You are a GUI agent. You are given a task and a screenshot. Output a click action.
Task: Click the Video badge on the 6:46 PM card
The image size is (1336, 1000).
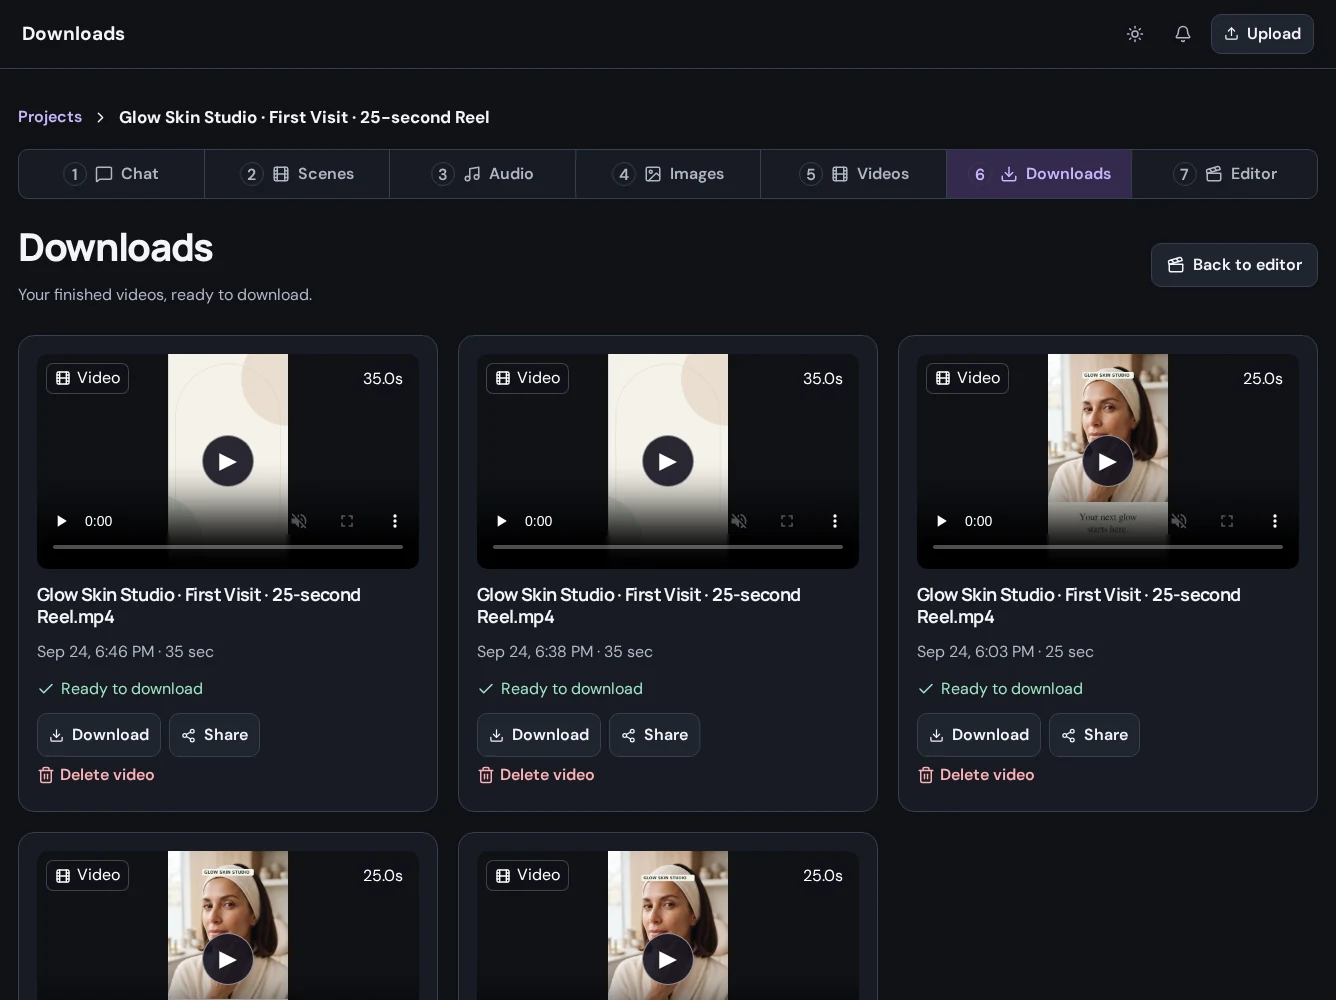88,378
